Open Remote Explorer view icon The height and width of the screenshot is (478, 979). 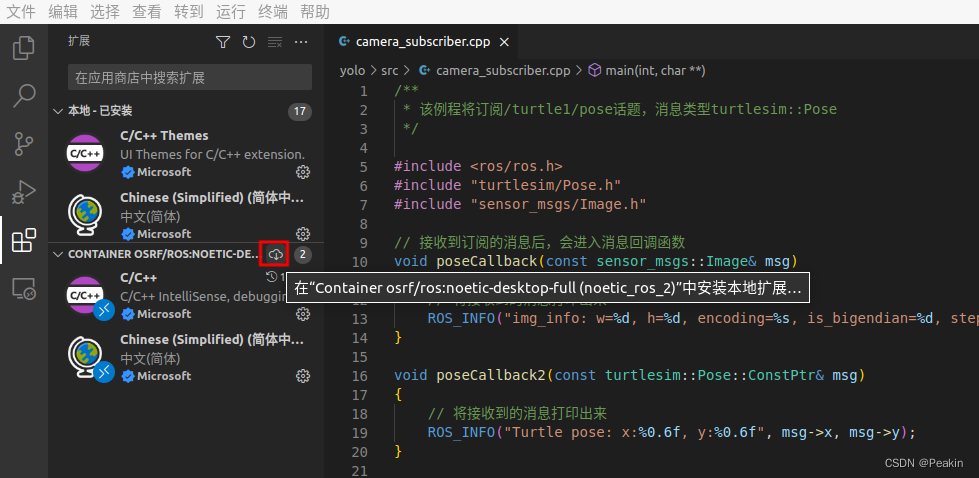point(24,288)
